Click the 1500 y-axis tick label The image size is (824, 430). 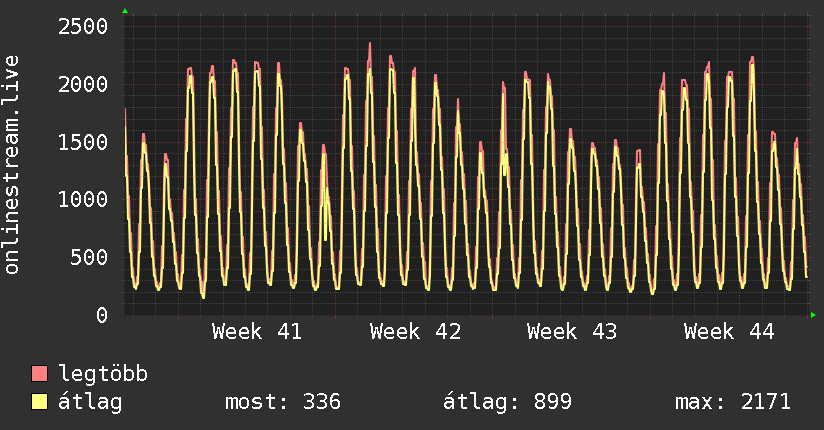(x=83, y=142)
